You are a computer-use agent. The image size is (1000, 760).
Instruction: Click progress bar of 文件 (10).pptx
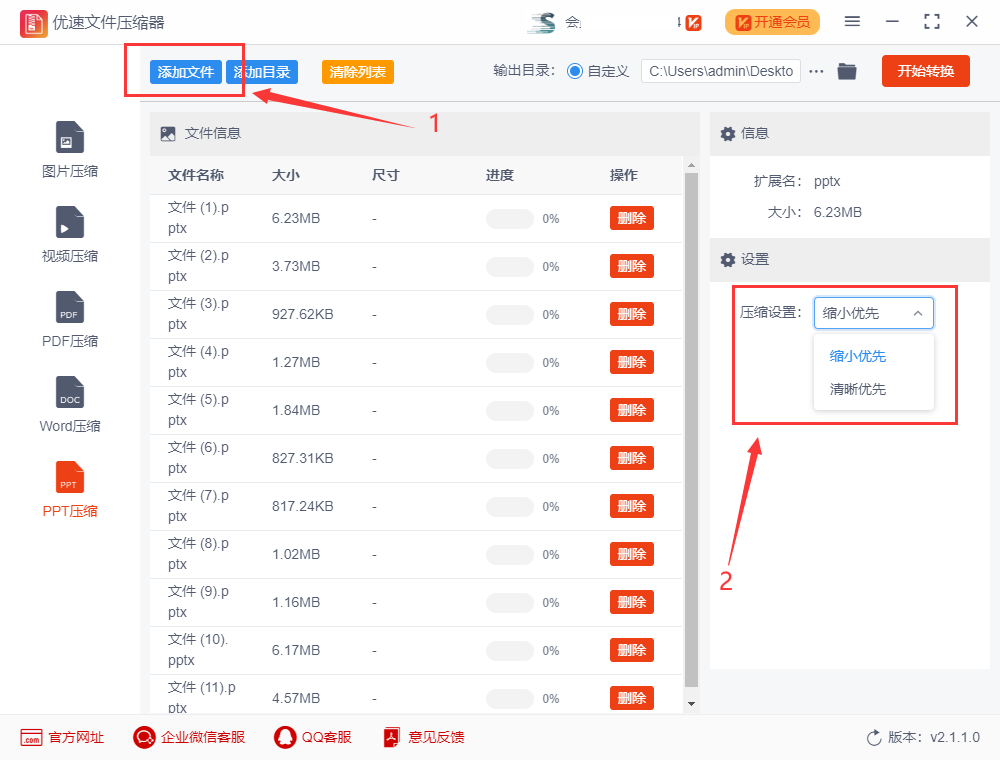click(510, 650)
